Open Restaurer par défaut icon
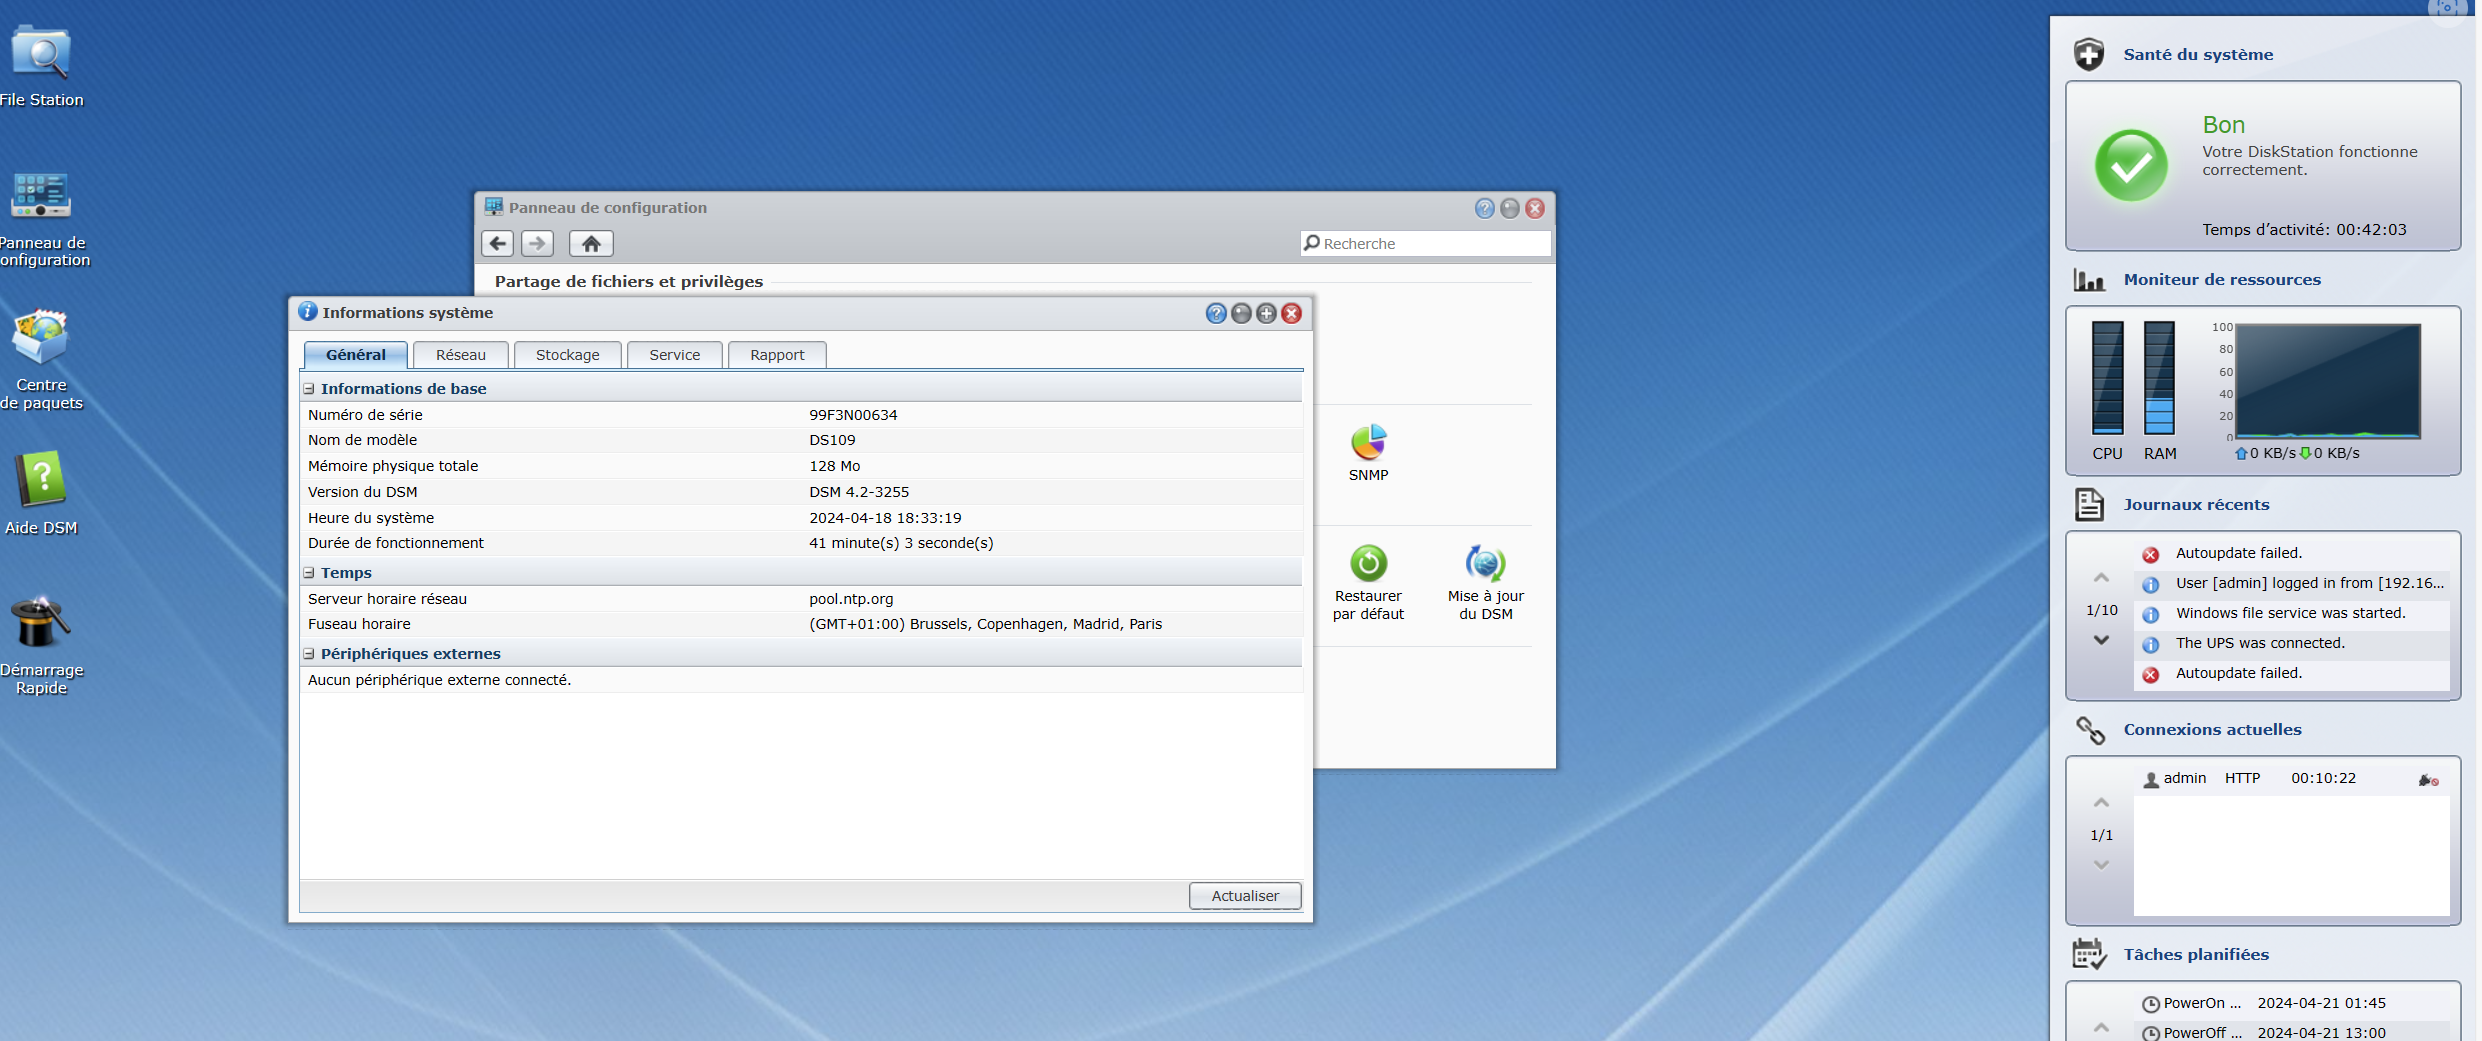This screenshot has height=1041, width=2482. click(1368, 583)
